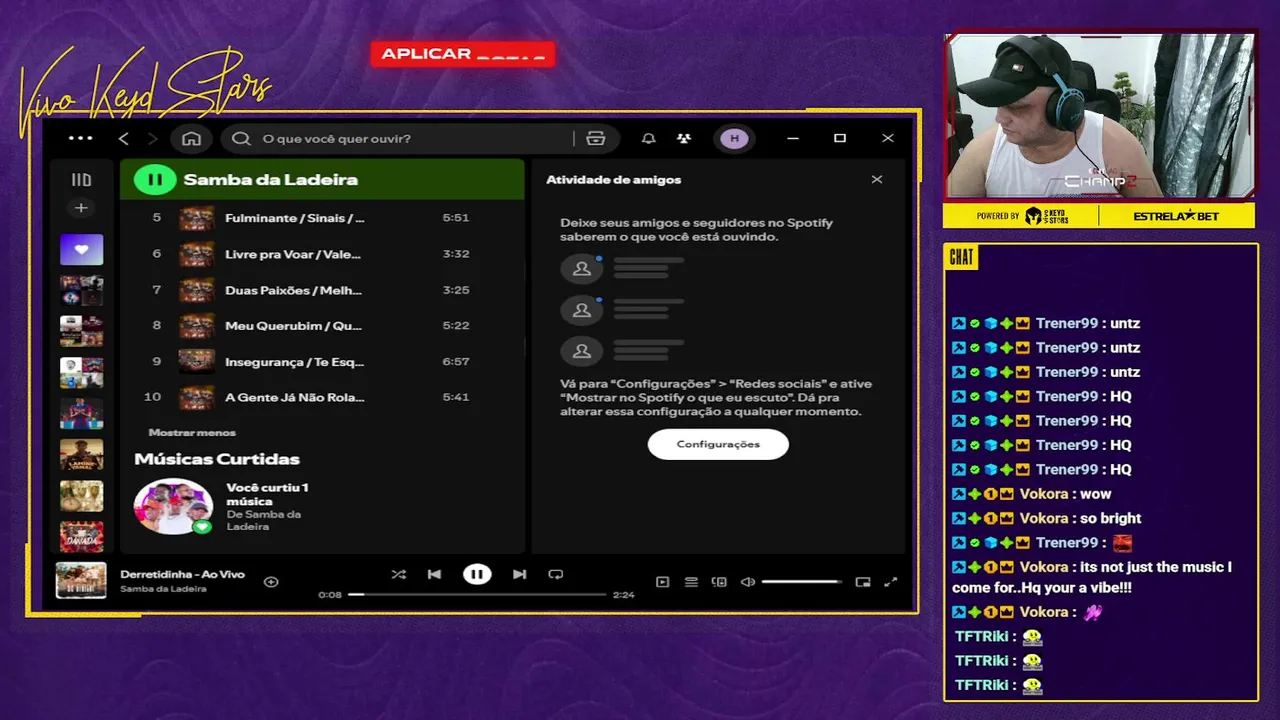The image size is (1280, 720).
Task: Play track 'Meu Querubim / Qu...'
Action: [322, 326]
